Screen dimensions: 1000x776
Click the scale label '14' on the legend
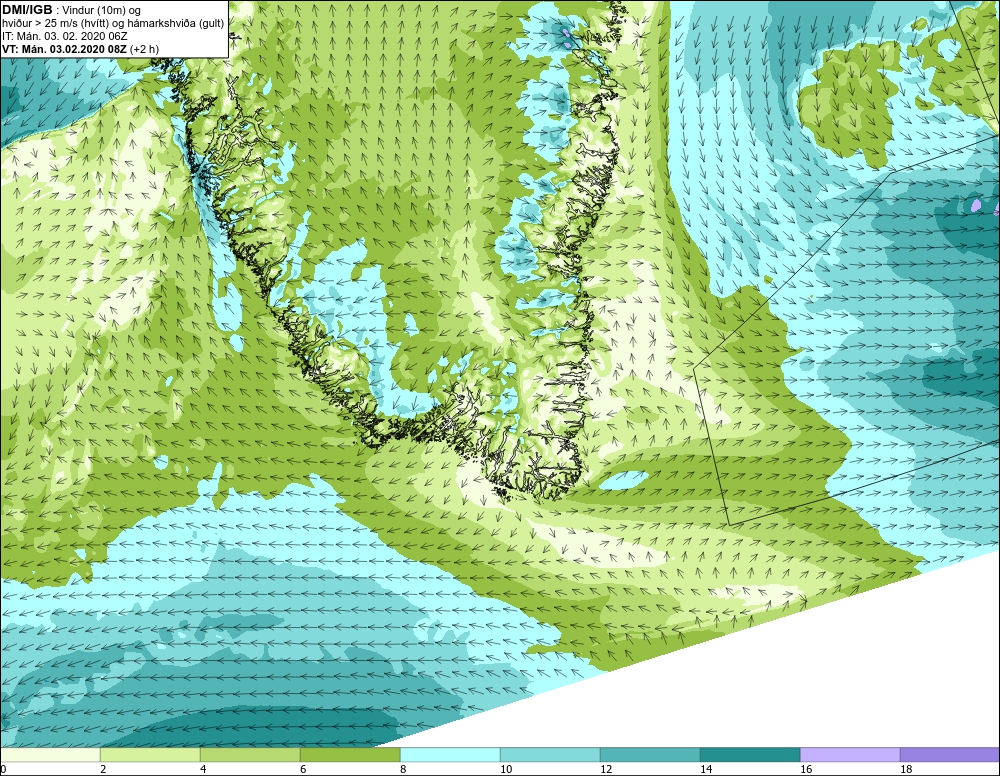[x=706, y=769]
